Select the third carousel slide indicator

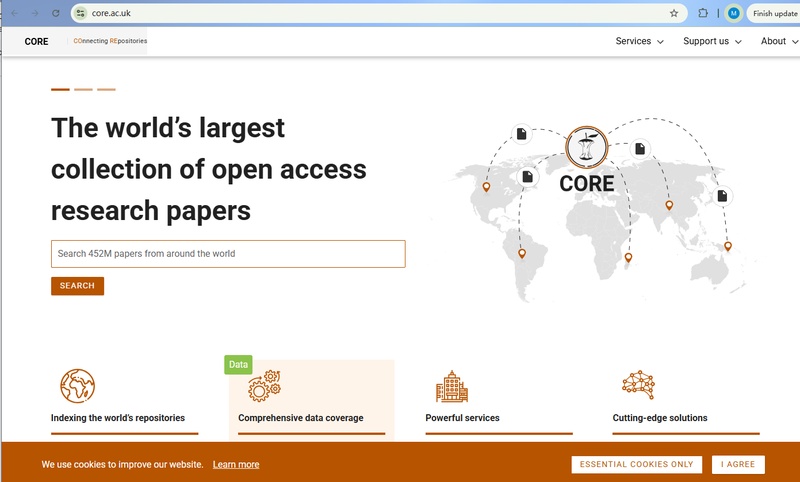[x=106, y=89]
